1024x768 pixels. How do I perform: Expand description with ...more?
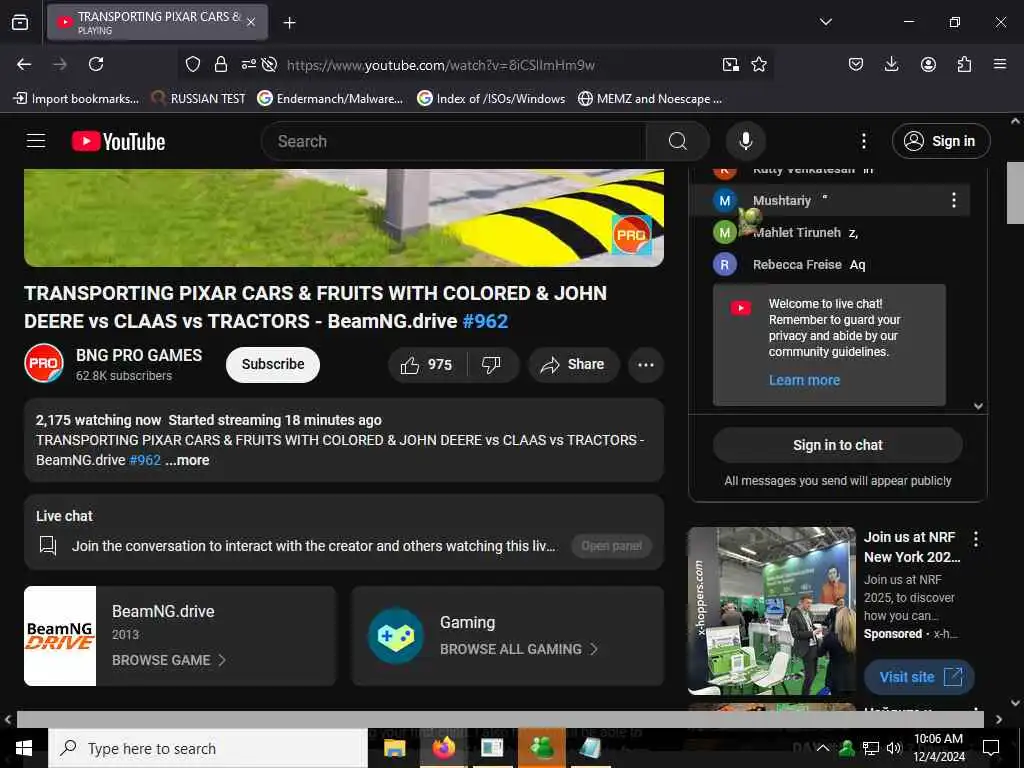187,460
